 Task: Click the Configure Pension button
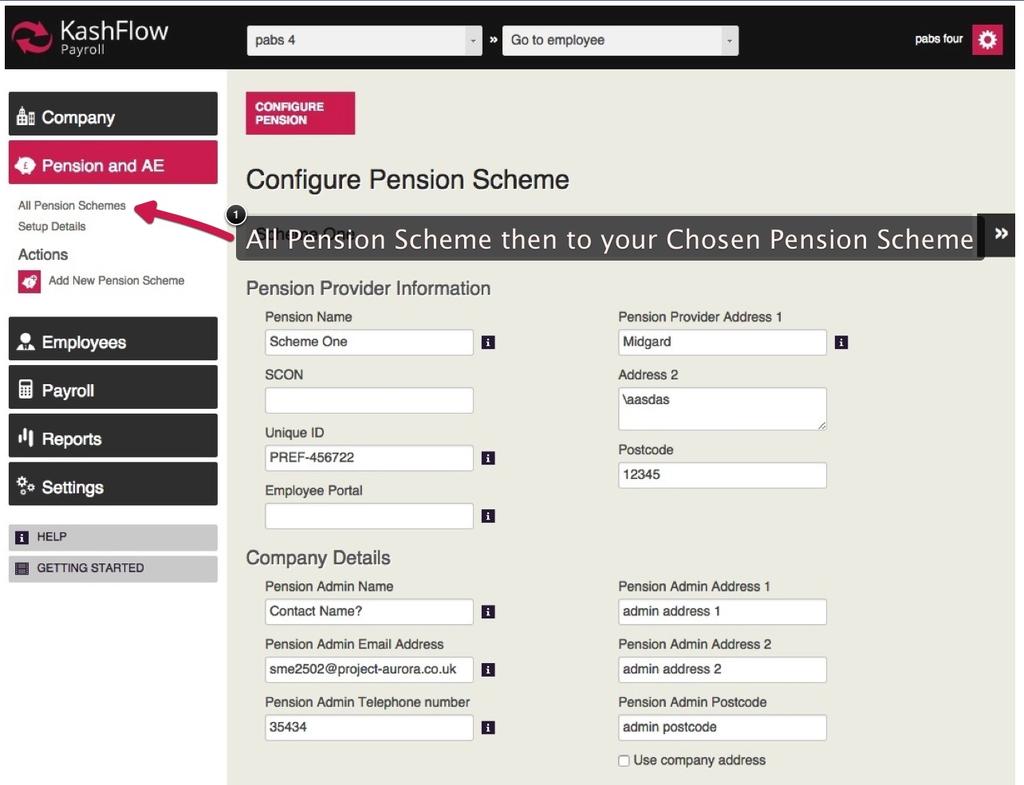click(x=300, y=113)
